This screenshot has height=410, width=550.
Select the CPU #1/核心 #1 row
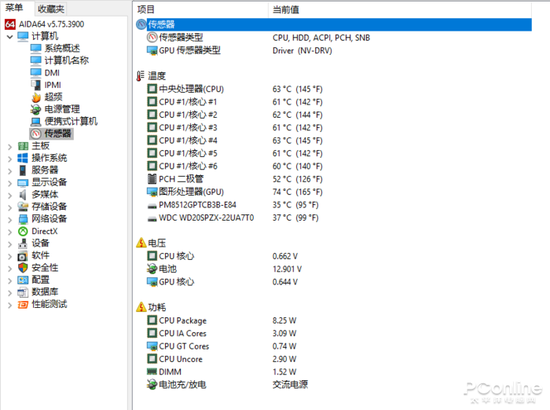(x=333, y=102)
